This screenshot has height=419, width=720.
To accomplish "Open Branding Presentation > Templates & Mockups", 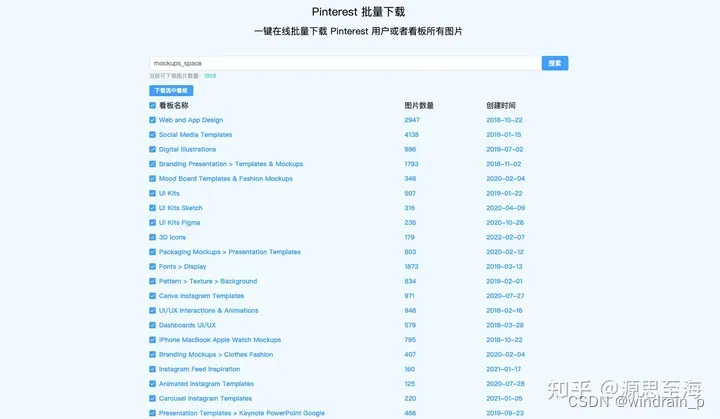I will (x=231, y=164).
